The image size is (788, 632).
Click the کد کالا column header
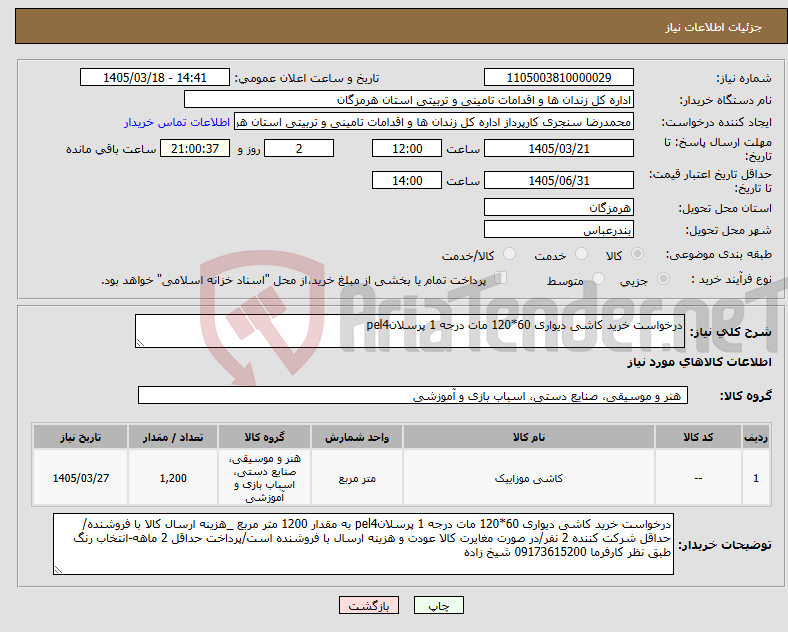(698, 437)
